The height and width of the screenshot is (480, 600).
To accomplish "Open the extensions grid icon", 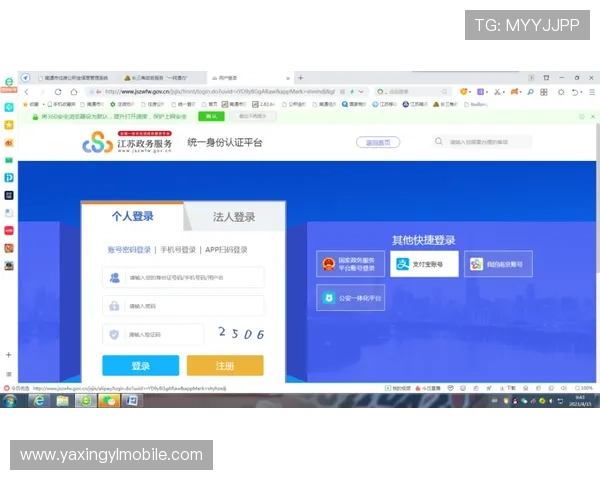I will 544,92.
